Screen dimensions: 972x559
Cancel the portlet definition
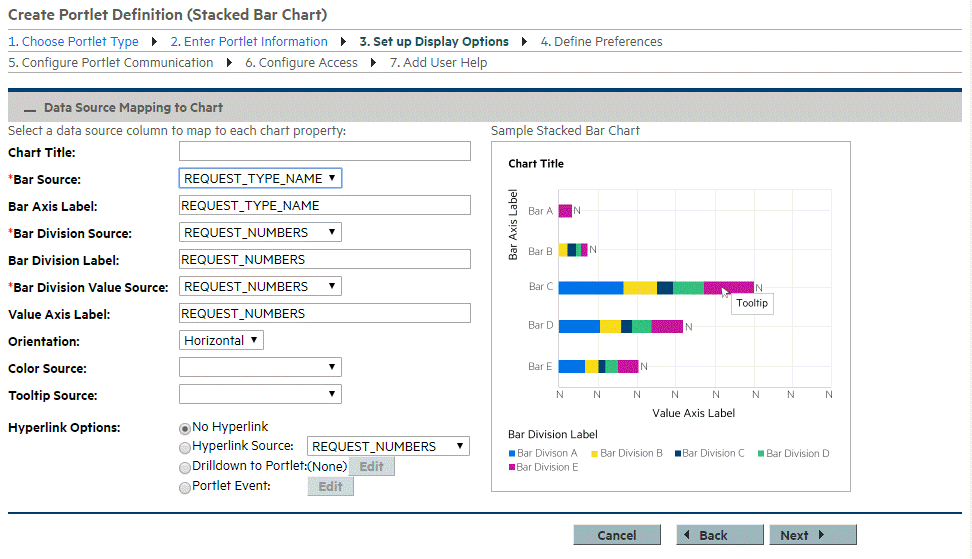click(x=617, y=535)
